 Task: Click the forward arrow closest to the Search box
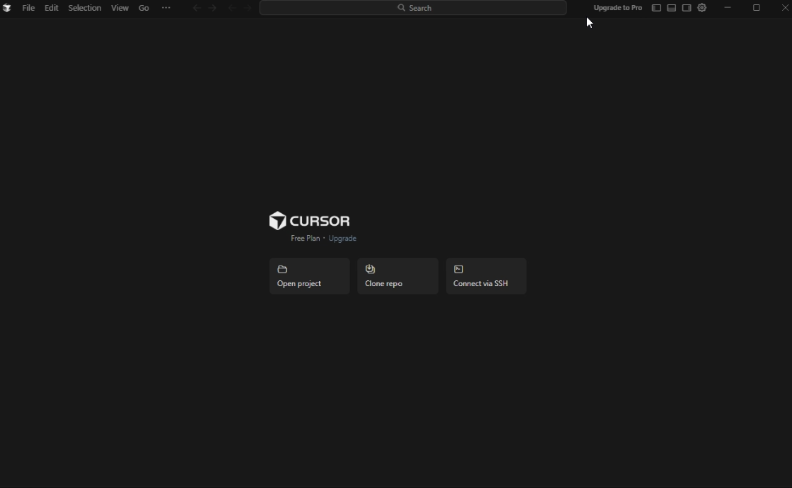pos(247,8)
